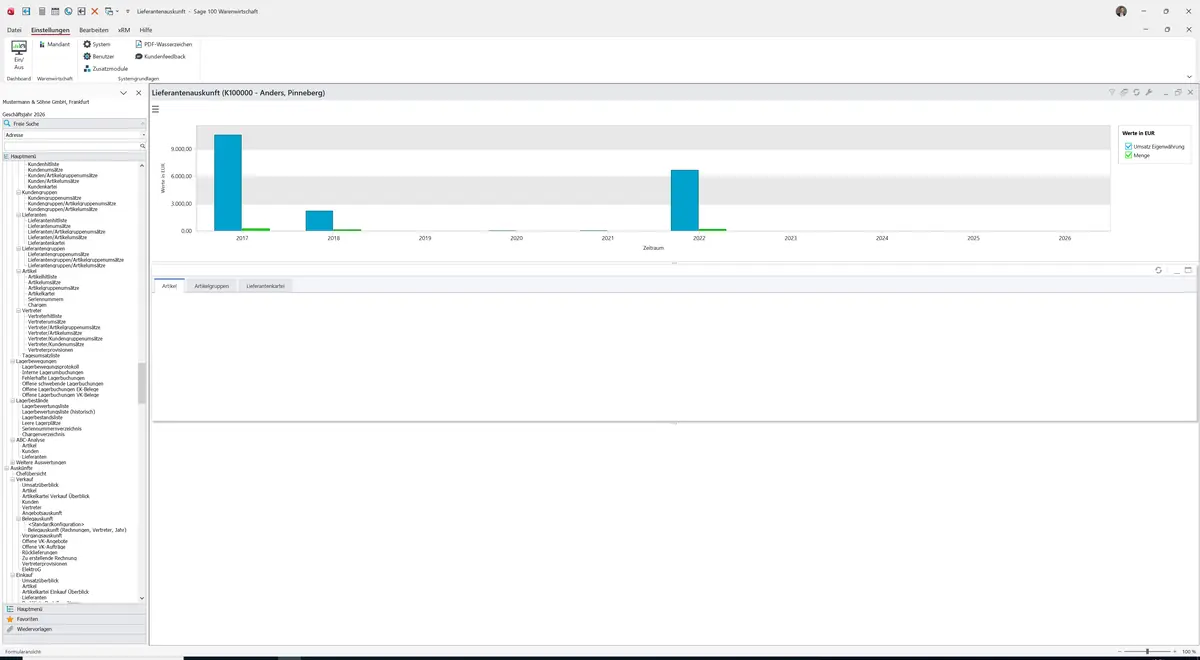This screenshot has width=1200, height=660.
Task: Toggle the Dashboard Ein/Aus icon
Action: (19, 55)
